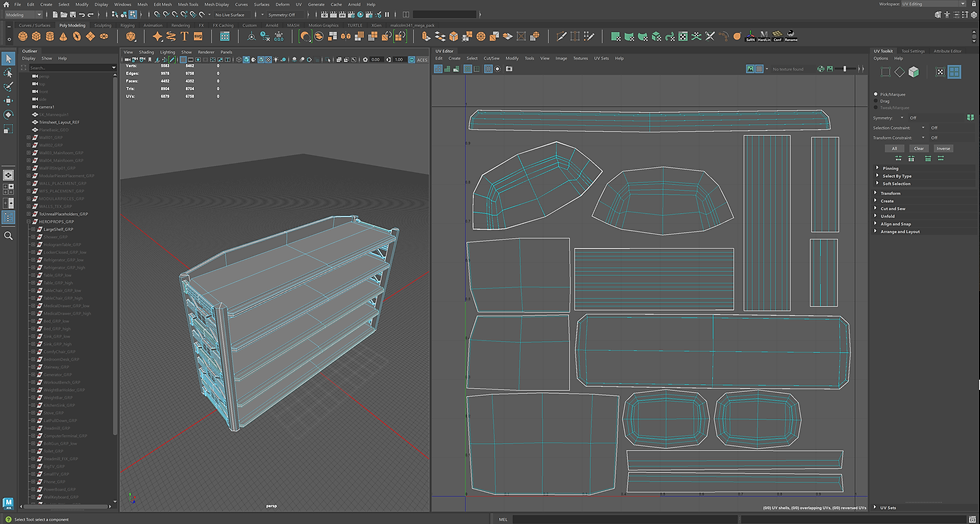Select the Pick/Marquee radio button

(x=876, y=93)
